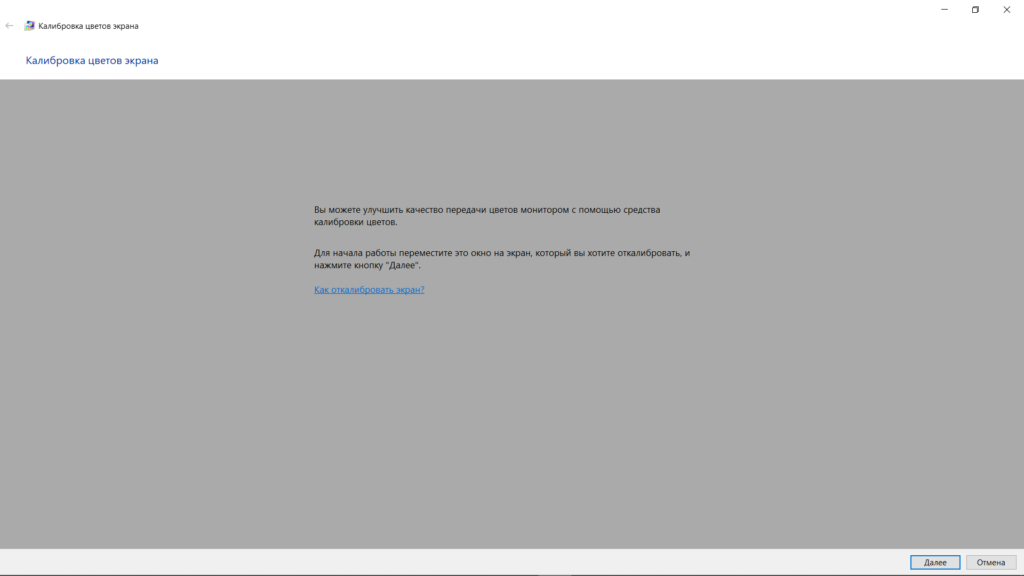Minimize the calibration wizard window
1024x576 pixels.
945,9
